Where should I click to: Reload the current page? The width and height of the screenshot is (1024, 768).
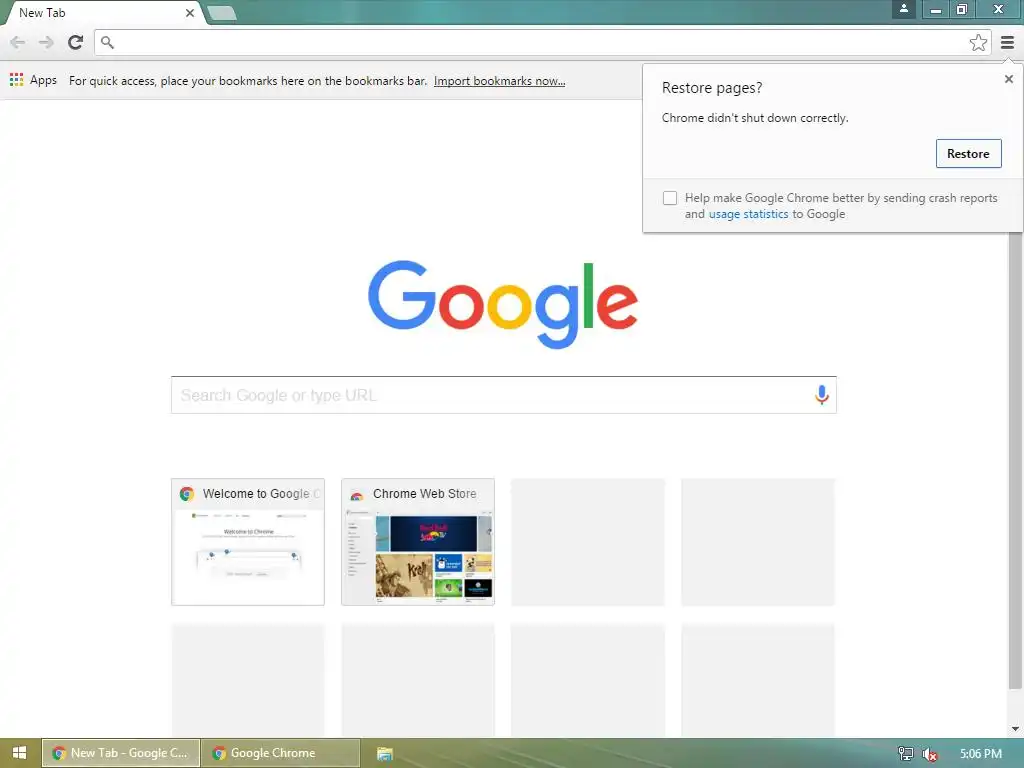pos(76,42)
